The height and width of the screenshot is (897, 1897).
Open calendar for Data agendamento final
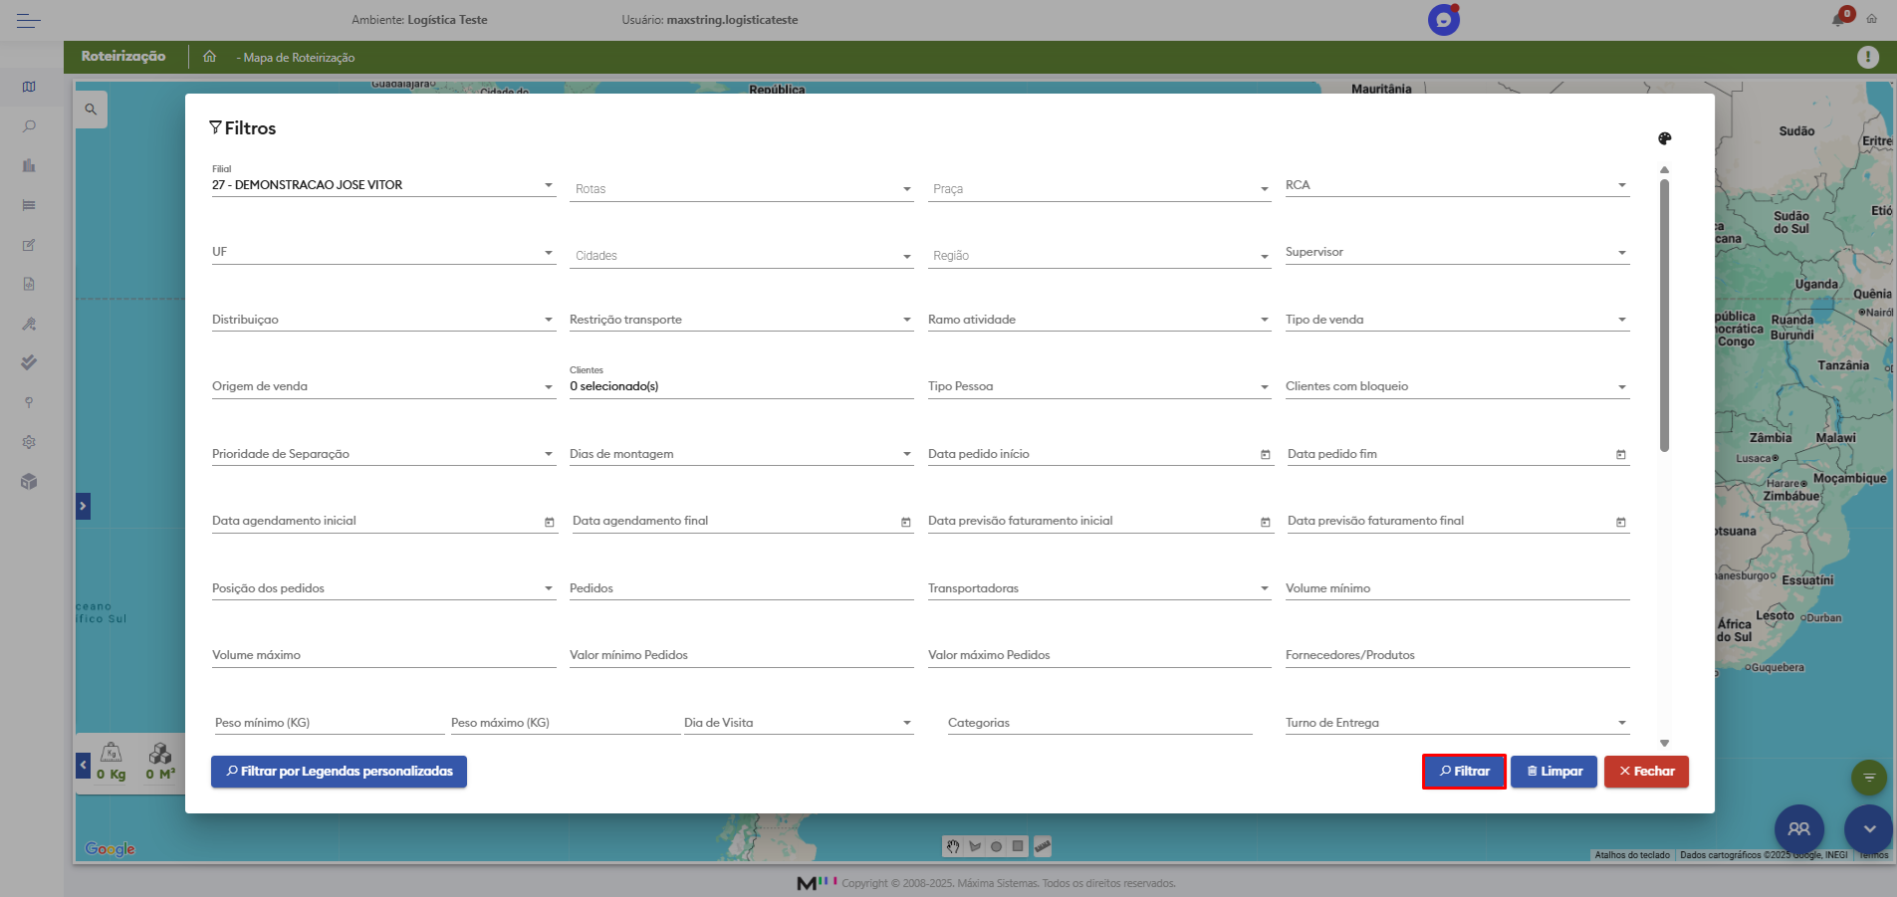click(905, 522)
